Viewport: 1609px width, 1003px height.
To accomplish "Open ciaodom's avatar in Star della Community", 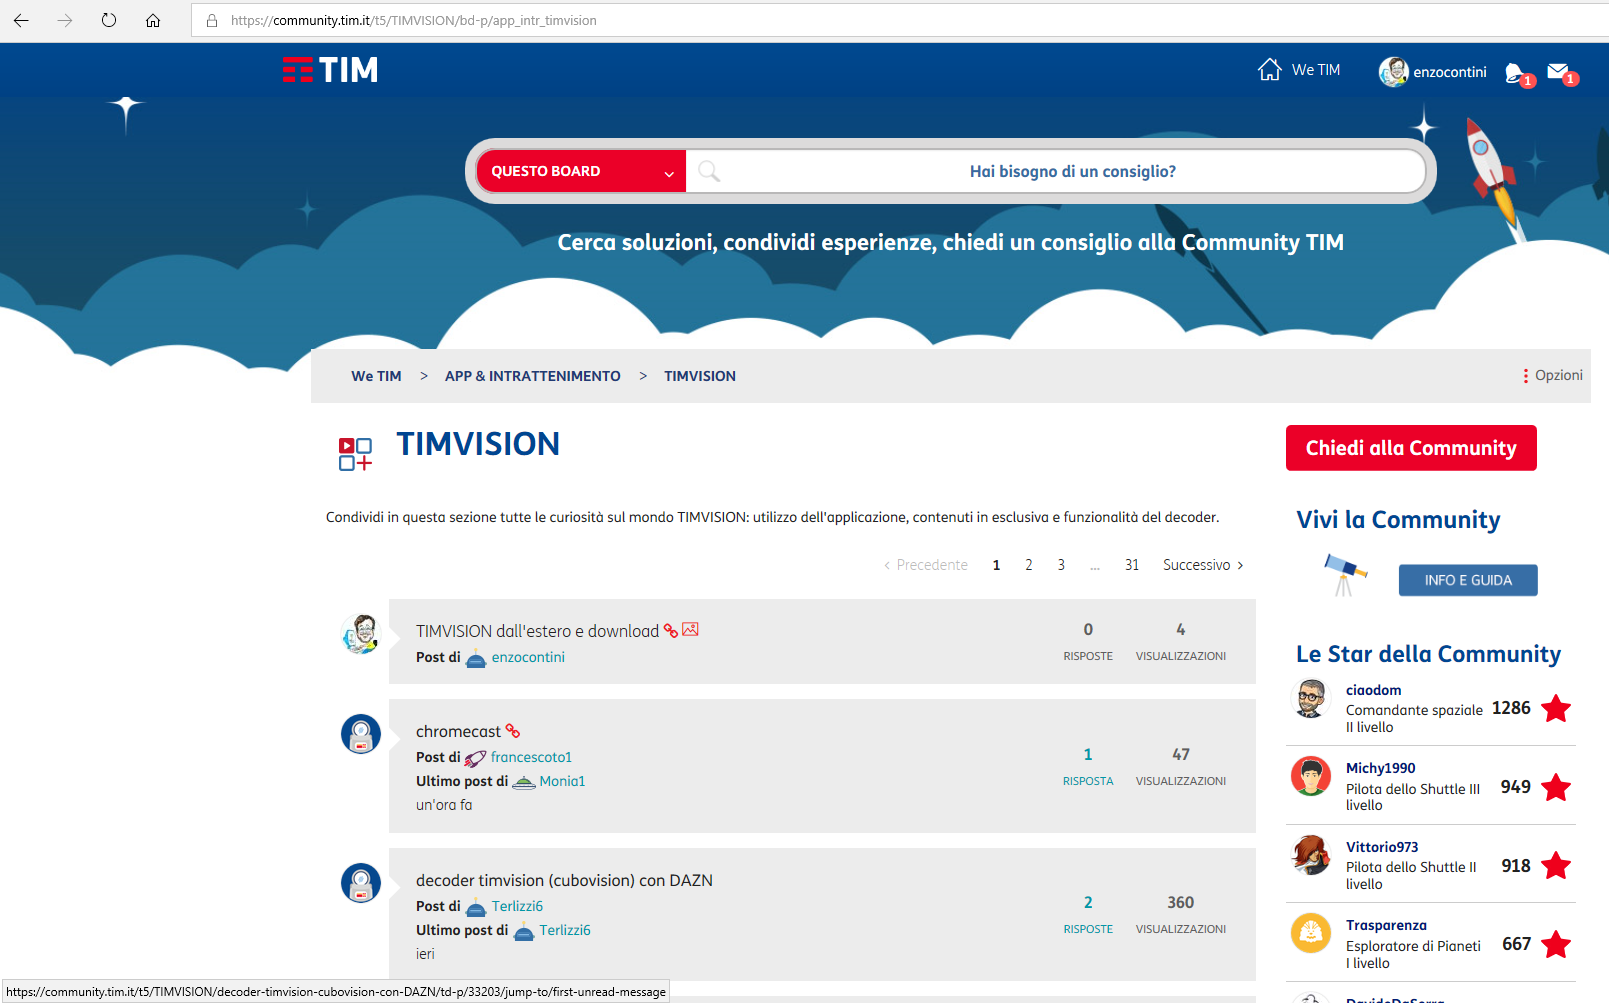I will tap(1311, 698).
